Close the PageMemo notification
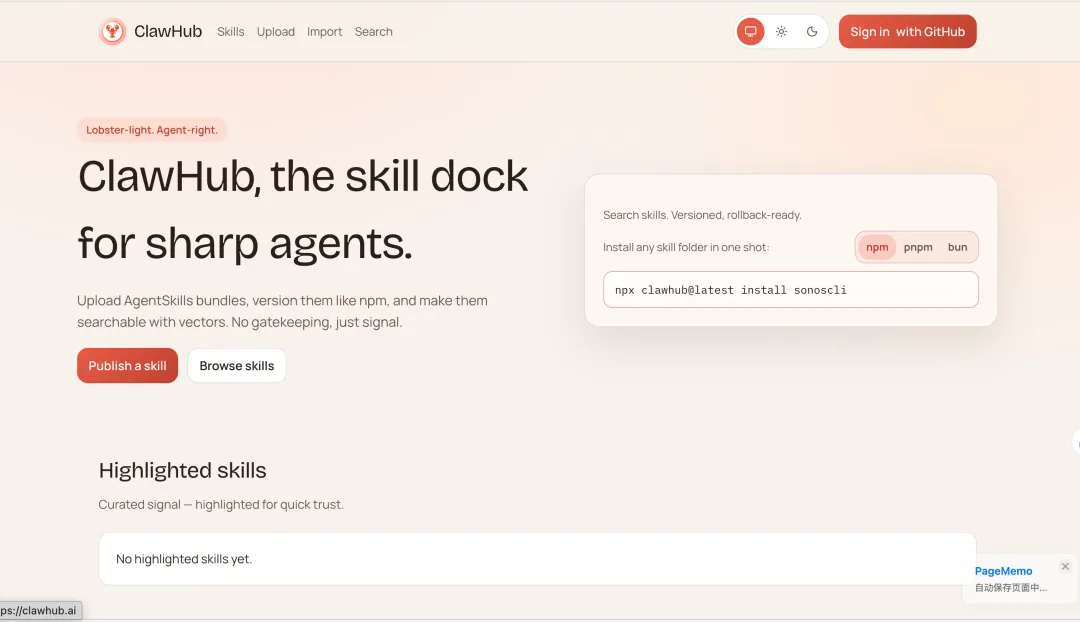Viewport: 1080px width, 622px height. coord(1065,566)
